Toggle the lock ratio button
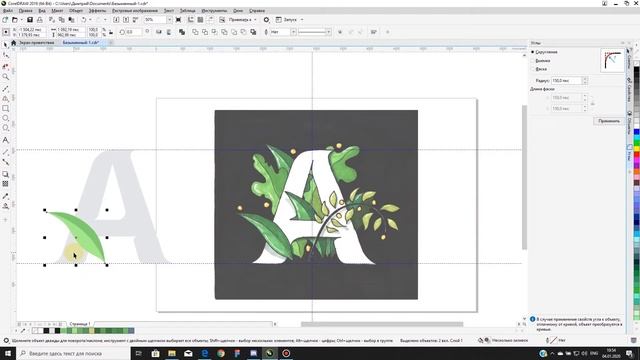 [x=111, y=32]
